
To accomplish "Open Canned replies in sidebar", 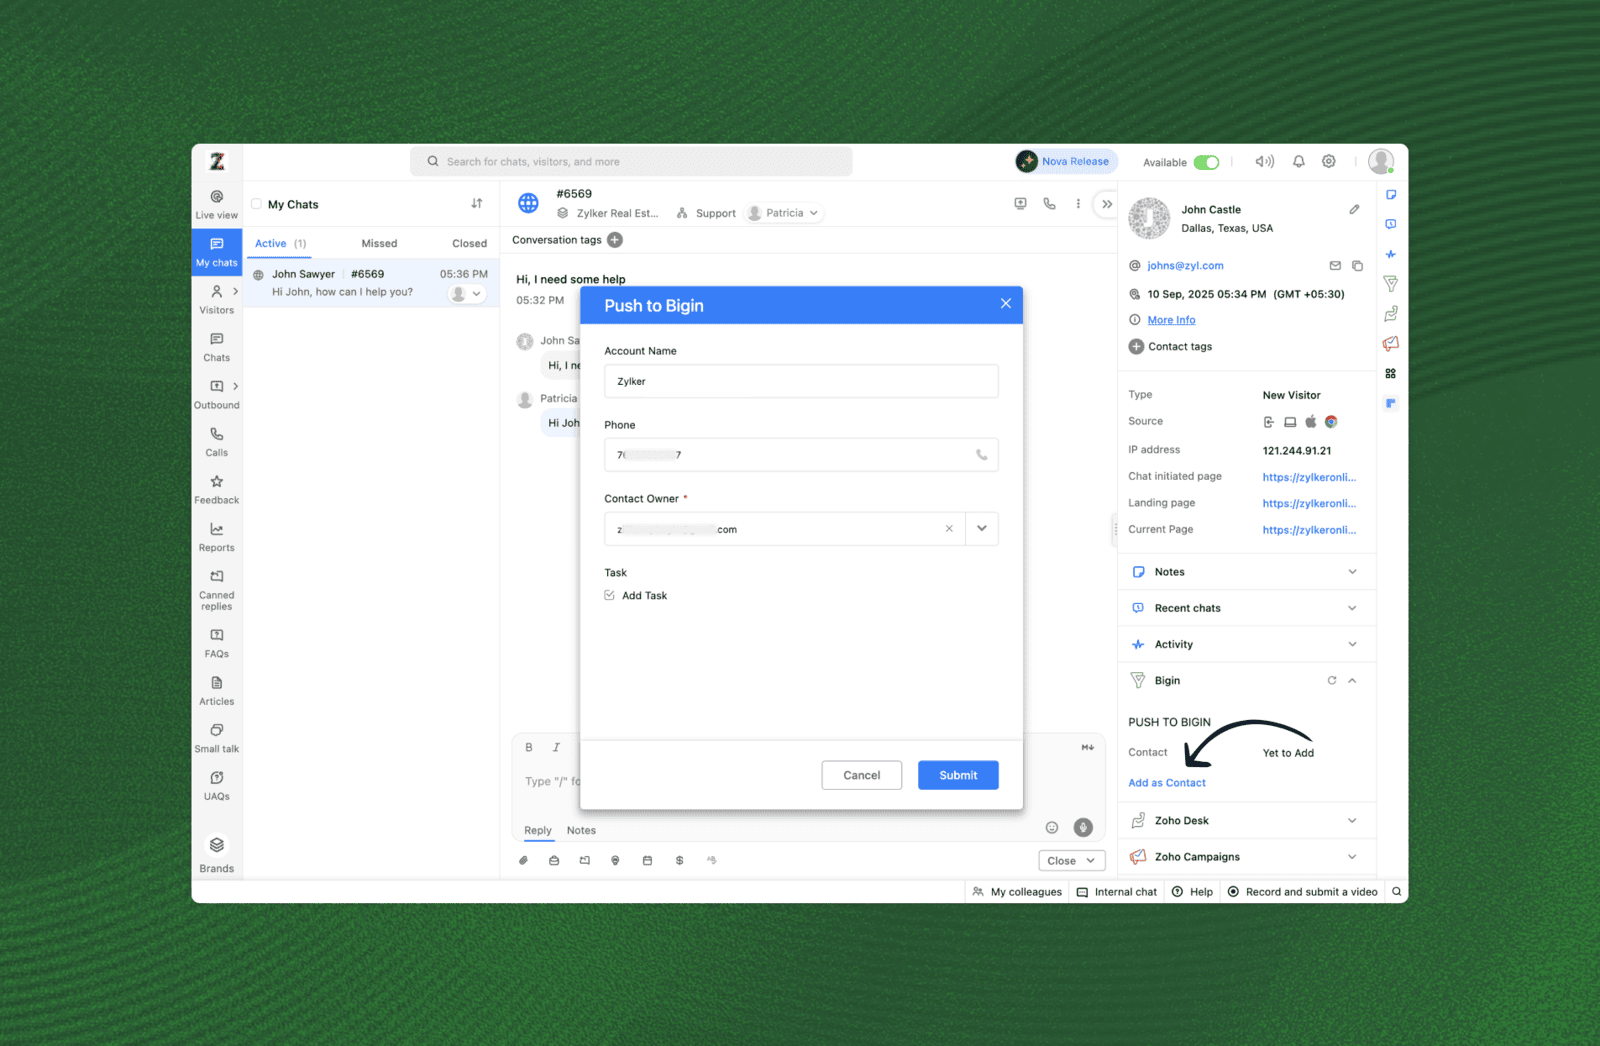I will click(217, 577).
